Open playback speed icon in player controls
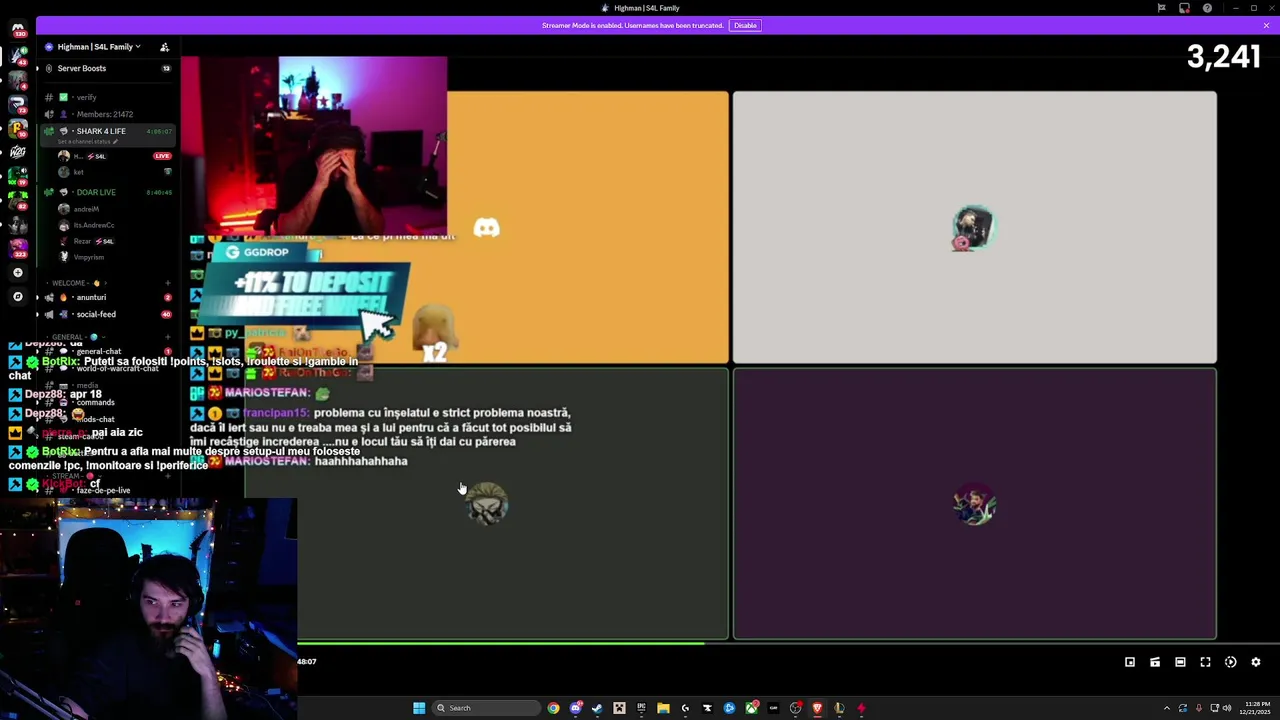The width and height of the screenshot is (1280, 720). click(1231, 662)
